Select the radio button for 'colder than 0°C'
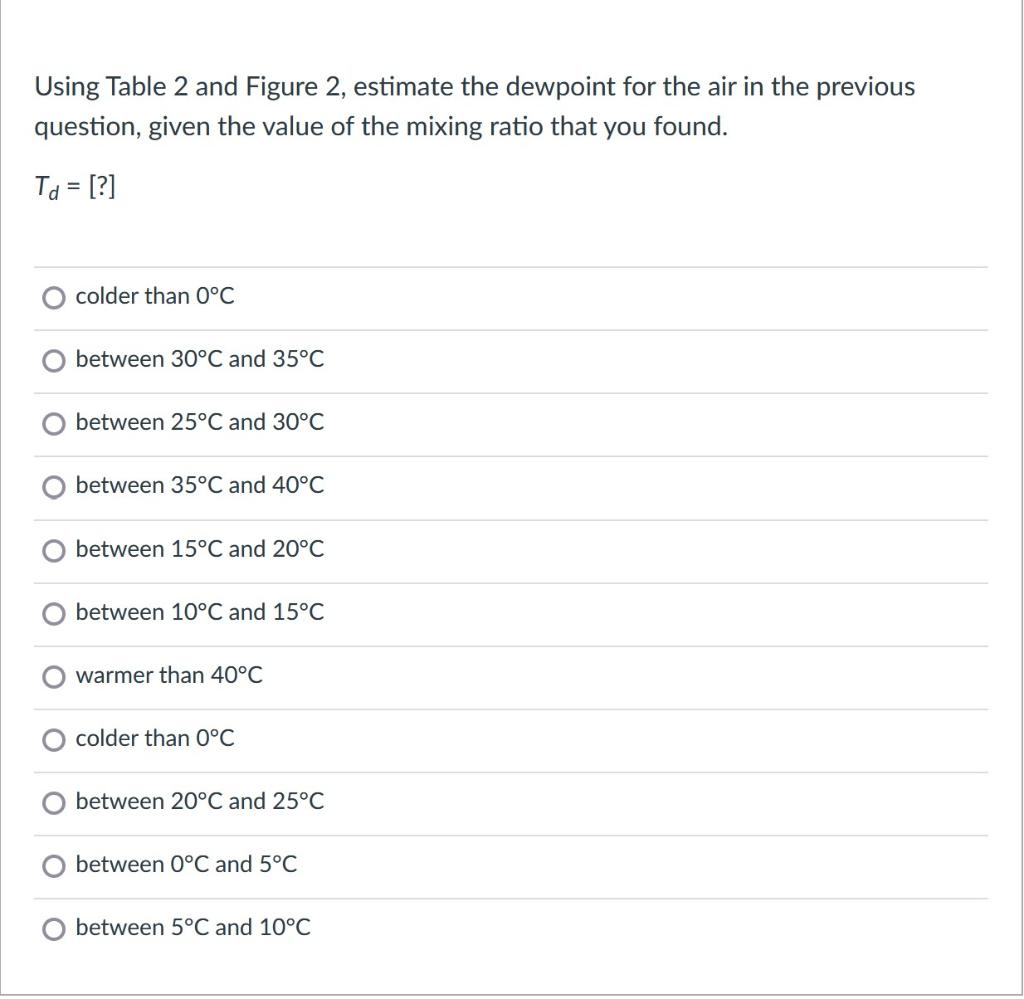Viewport: 1024px width, 999px height. [53, 297]
